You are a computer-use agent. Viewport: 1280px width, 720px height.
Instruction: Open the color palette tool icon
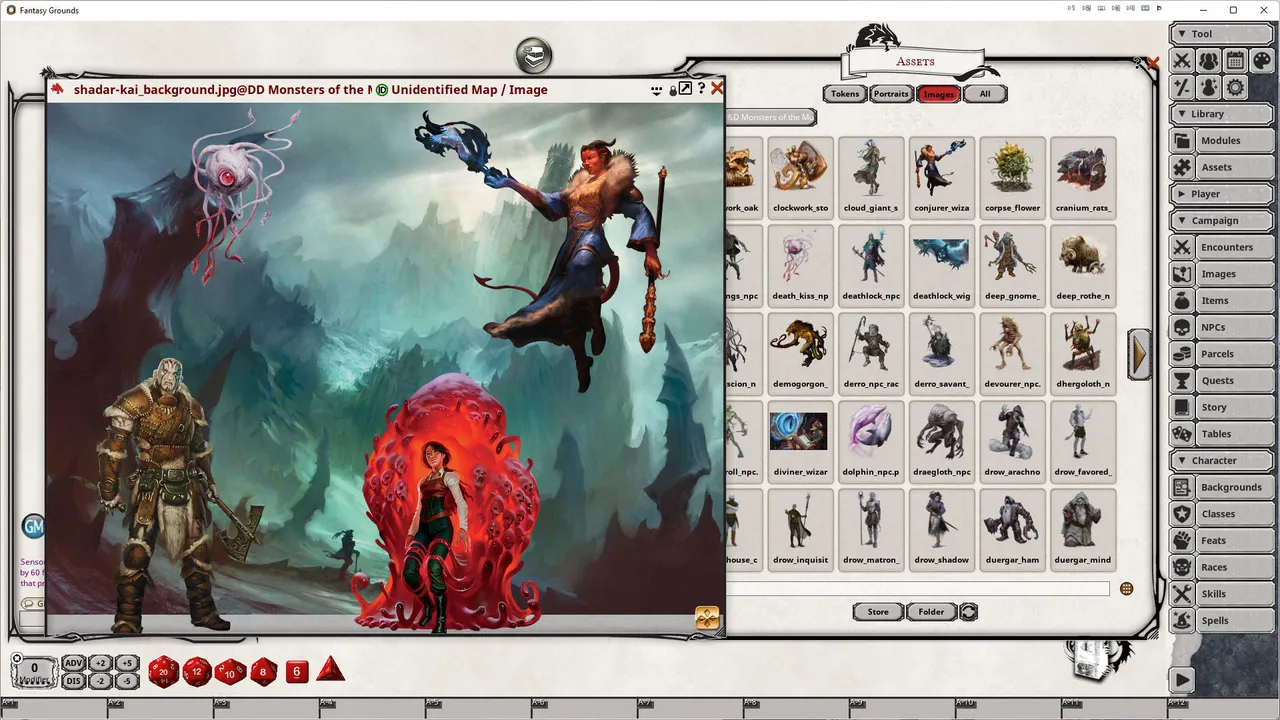1261,61
